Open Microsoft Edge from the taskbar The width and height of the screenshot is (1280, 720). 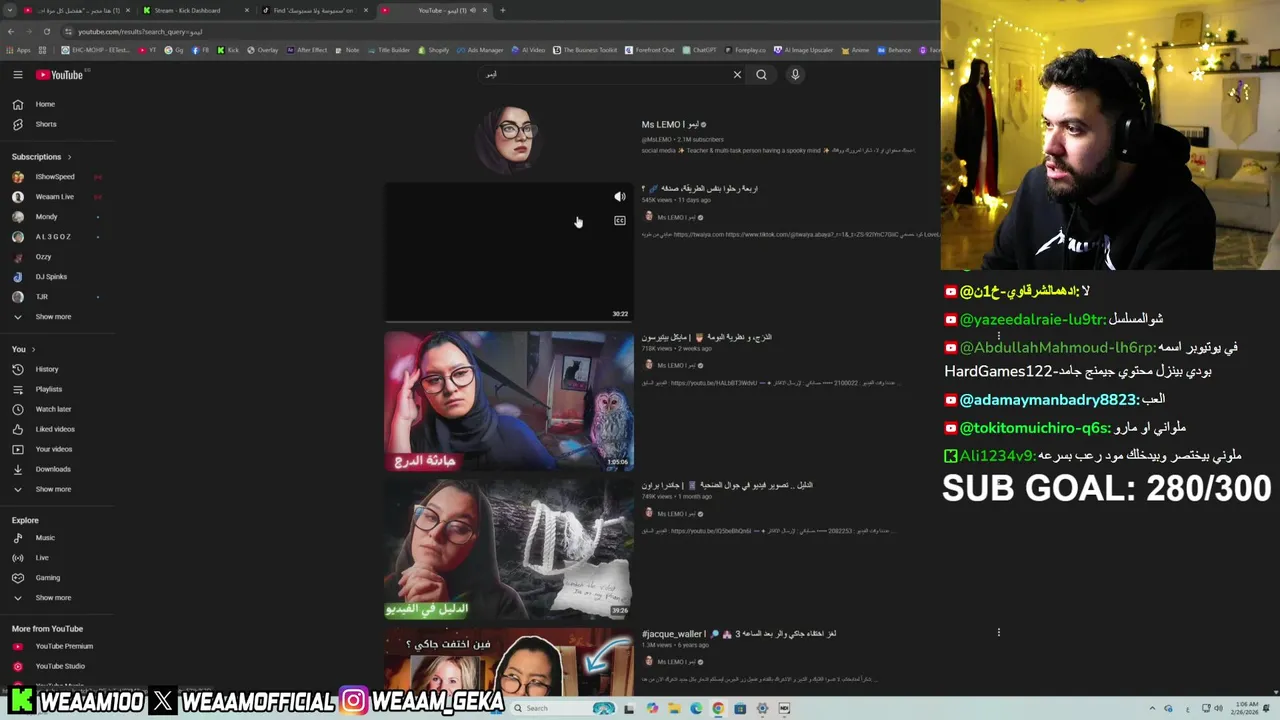click(x=696, y=709)
